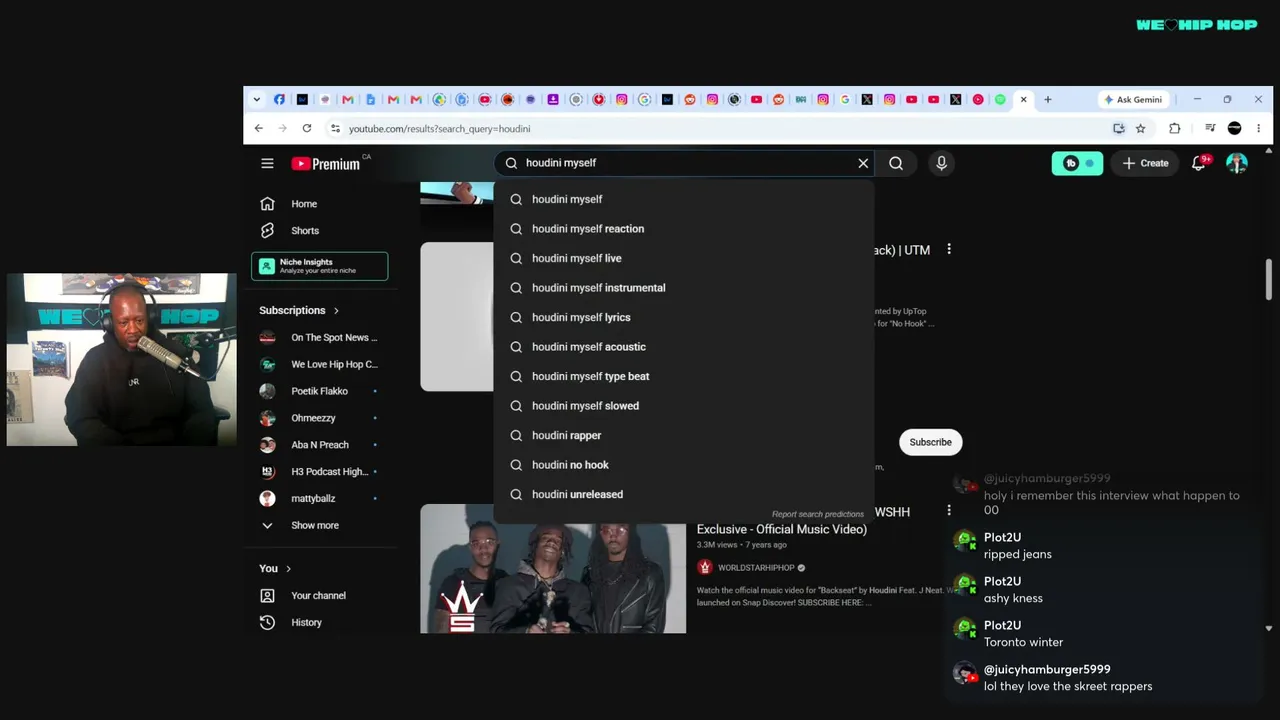Image resolution: width=1280 pixels, height=720 pixels.
Task: Clear the search box with the X
Action: tap(863, 163)
